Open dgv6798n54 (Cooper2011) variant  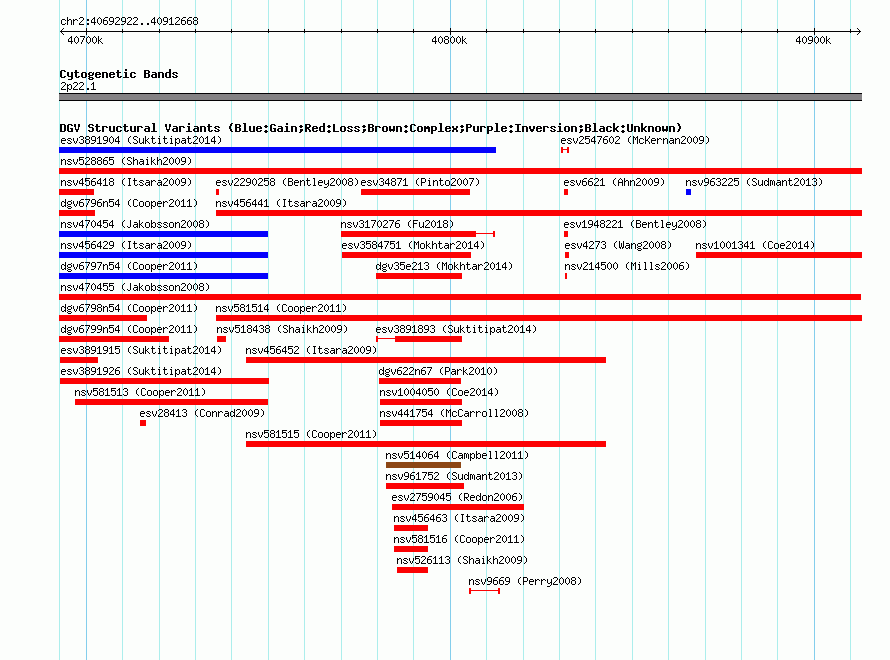click(x=129, y=308)
